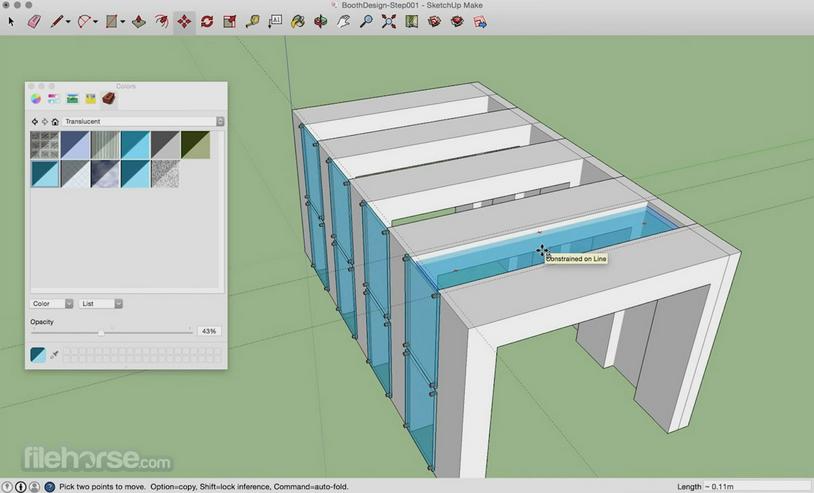Screen dimensions: 814x493
Task: Open the 3D Warehouse
Action: pos(435,22)
